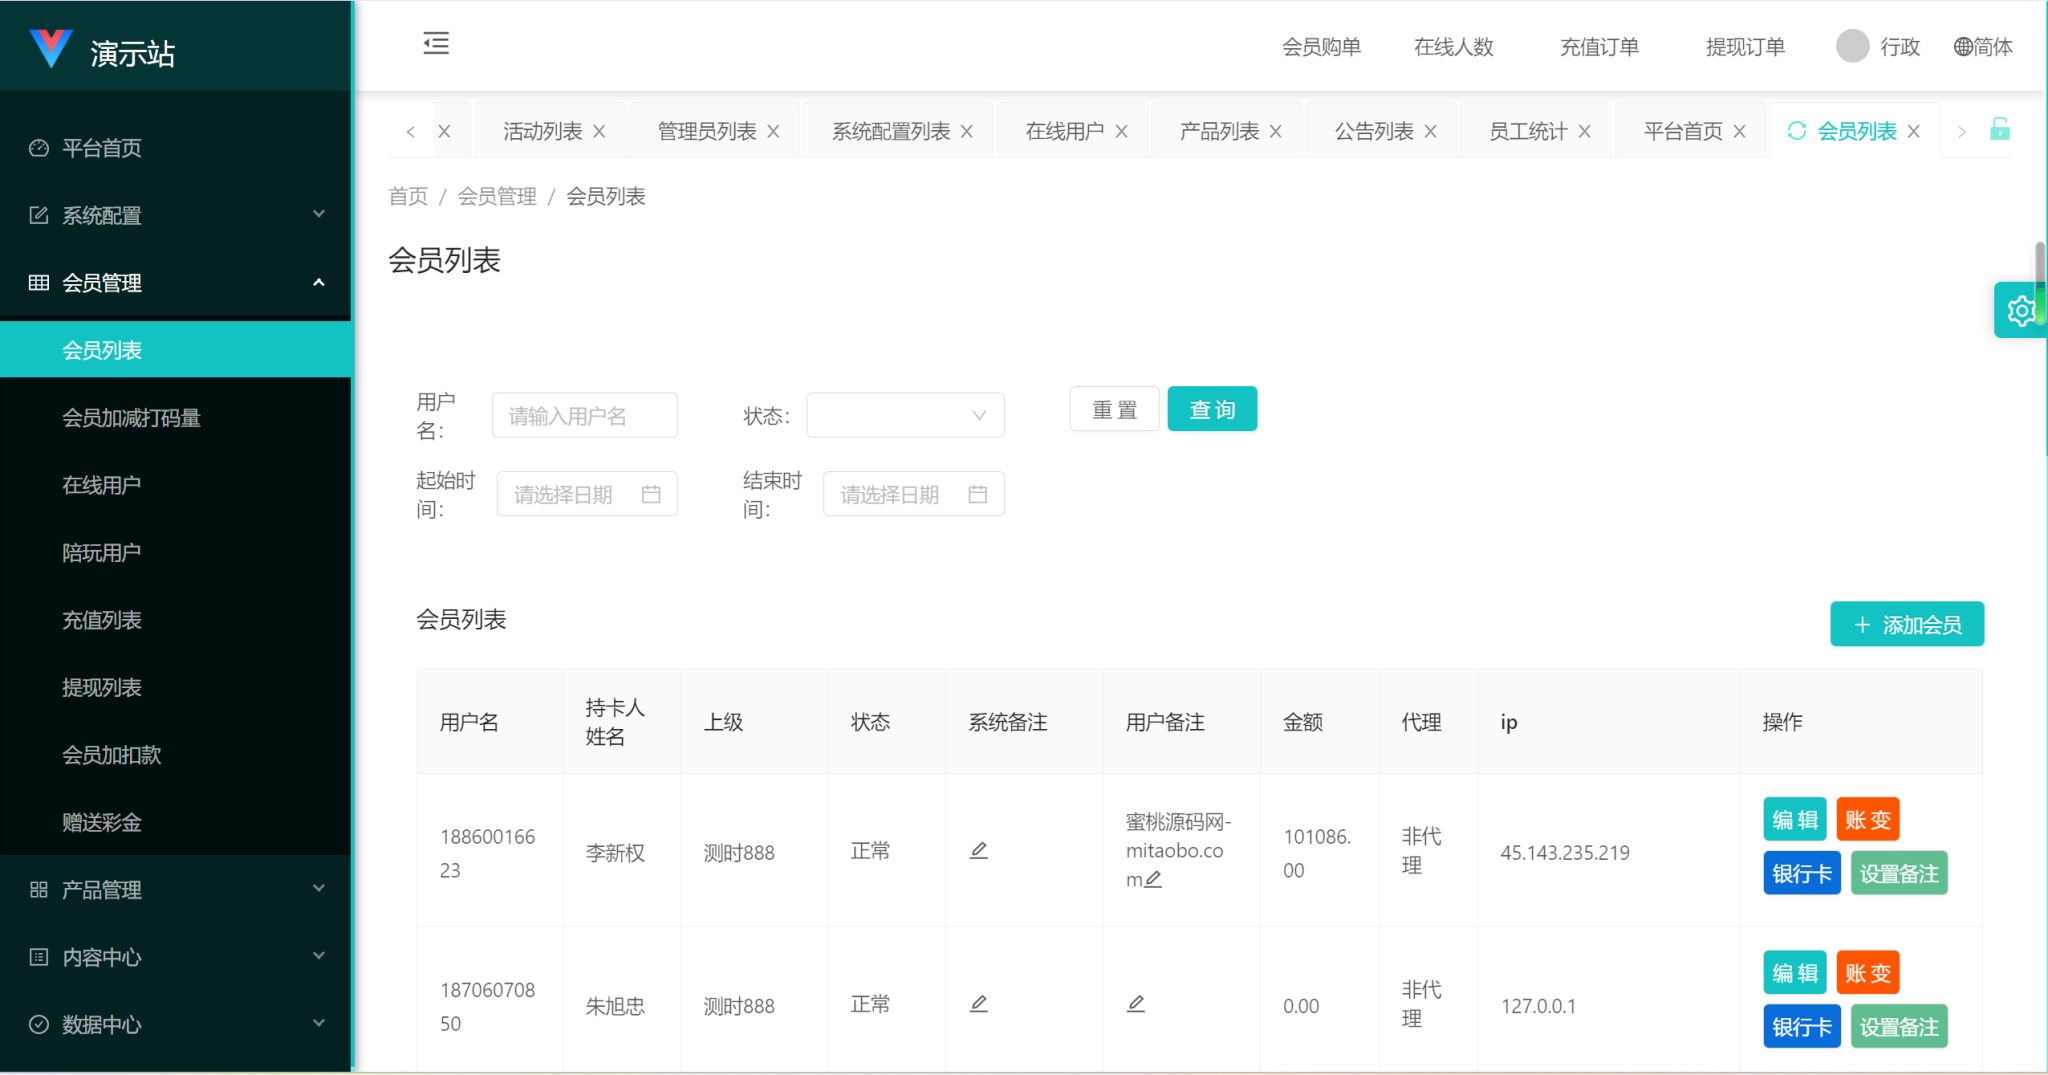Open the 状态 dropdown
The width and height of the screenshot is (2048, 1075).
[905, 415]
